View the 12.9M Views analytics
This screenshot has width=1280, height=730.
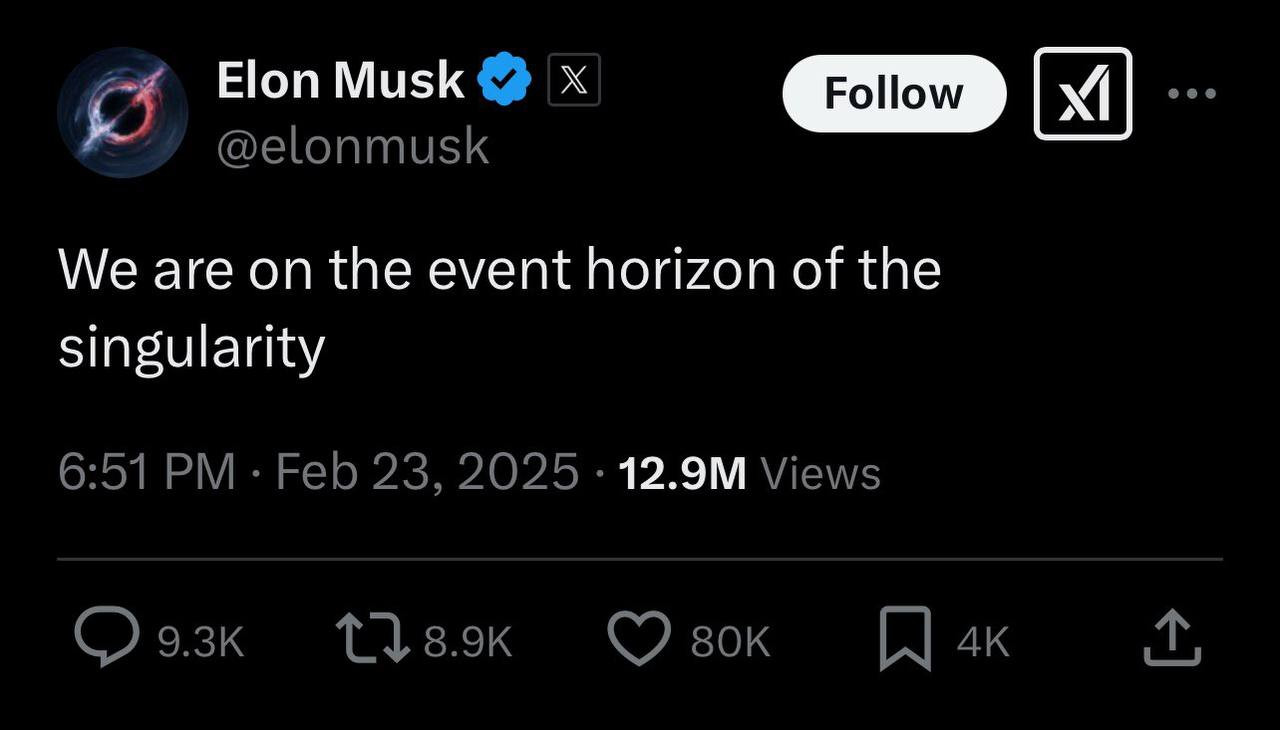point(749,472)
